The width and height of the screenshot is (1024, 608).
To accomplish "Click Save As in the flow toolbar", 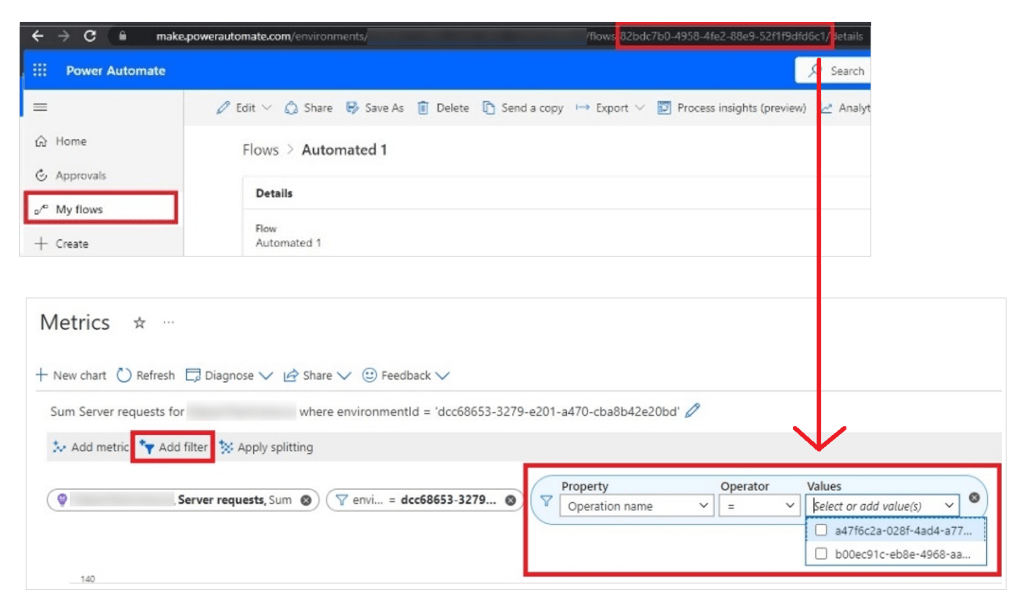I will (375, 108).
